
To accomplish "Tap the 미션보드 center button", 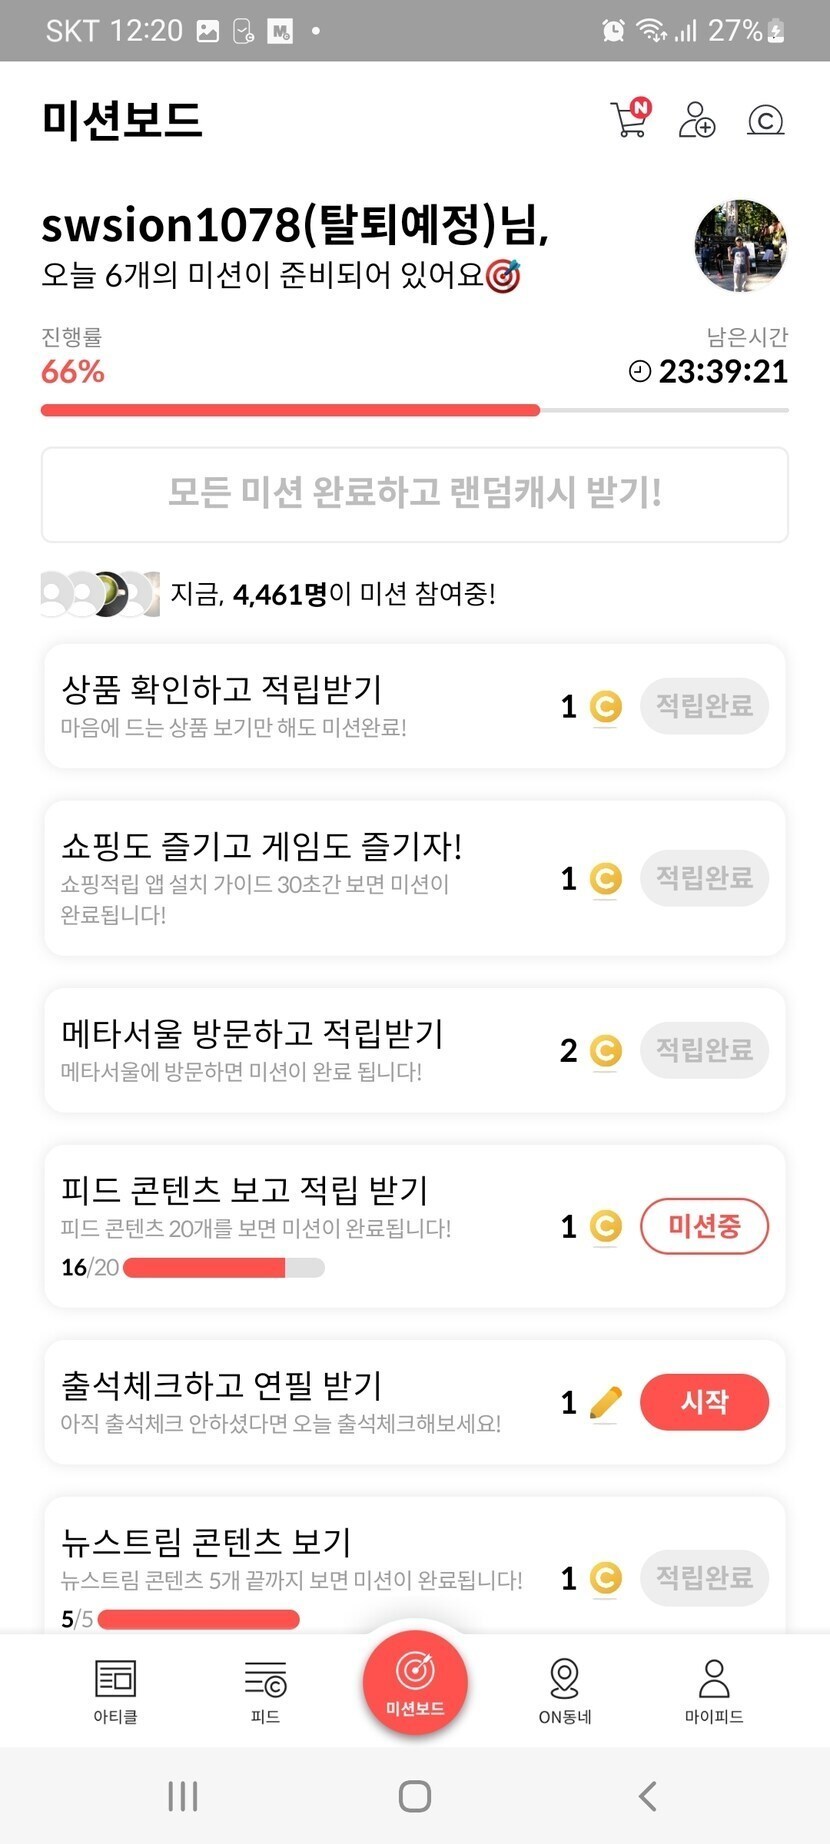I will click(415, 1682).
